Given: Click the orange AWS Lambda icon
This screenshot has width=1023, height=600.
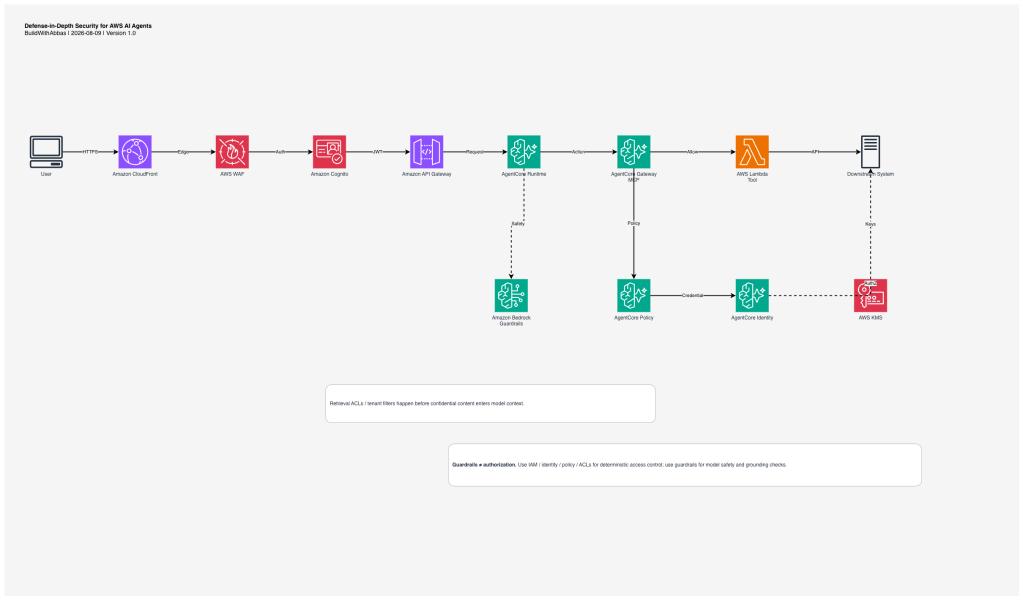Looking at the screenshot, I should click(752, 152).
